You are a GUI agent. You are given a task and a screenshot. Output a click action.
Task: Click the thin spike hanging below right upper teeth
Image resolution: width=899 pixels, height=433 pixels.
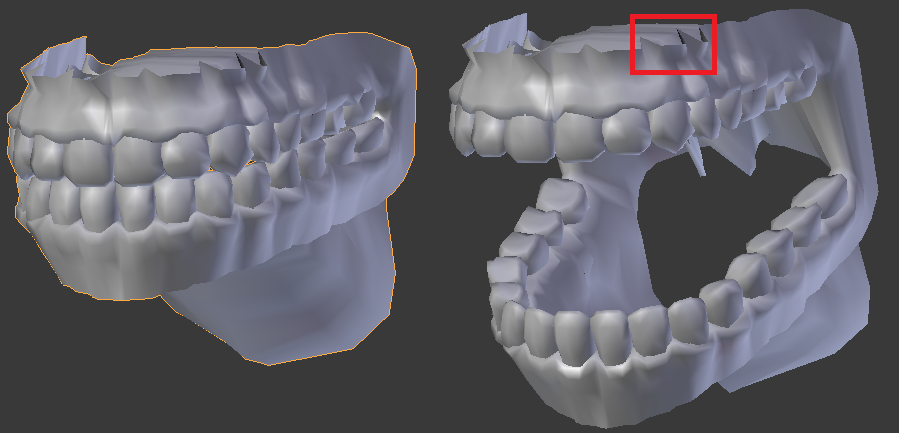pos(695,158)
